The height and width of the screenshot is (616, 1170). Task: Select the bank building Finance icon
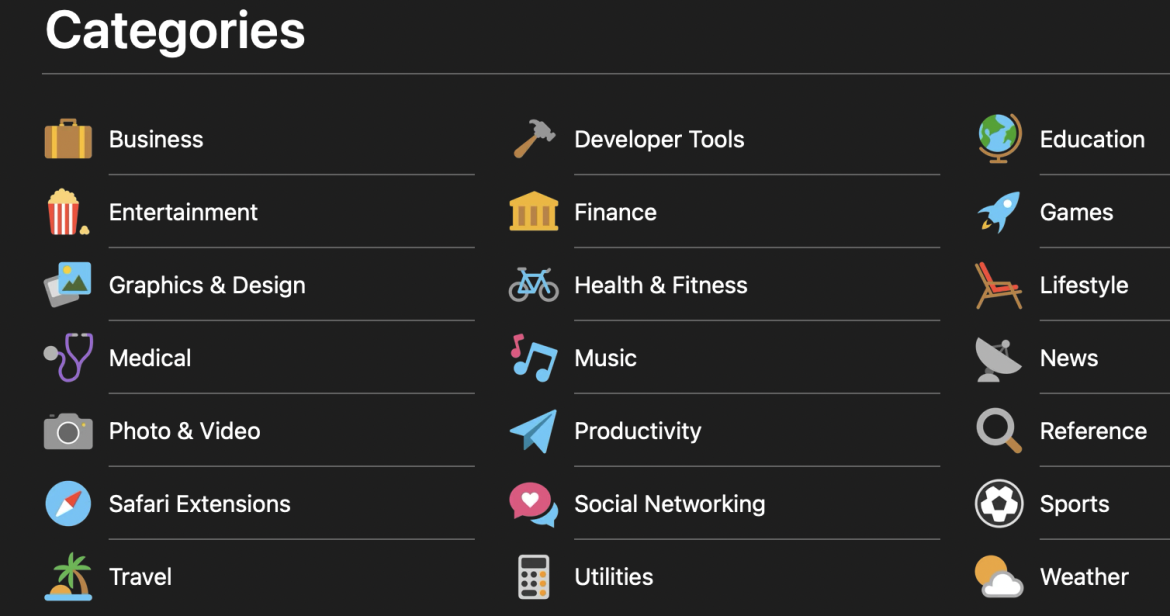tap(533, 212)
